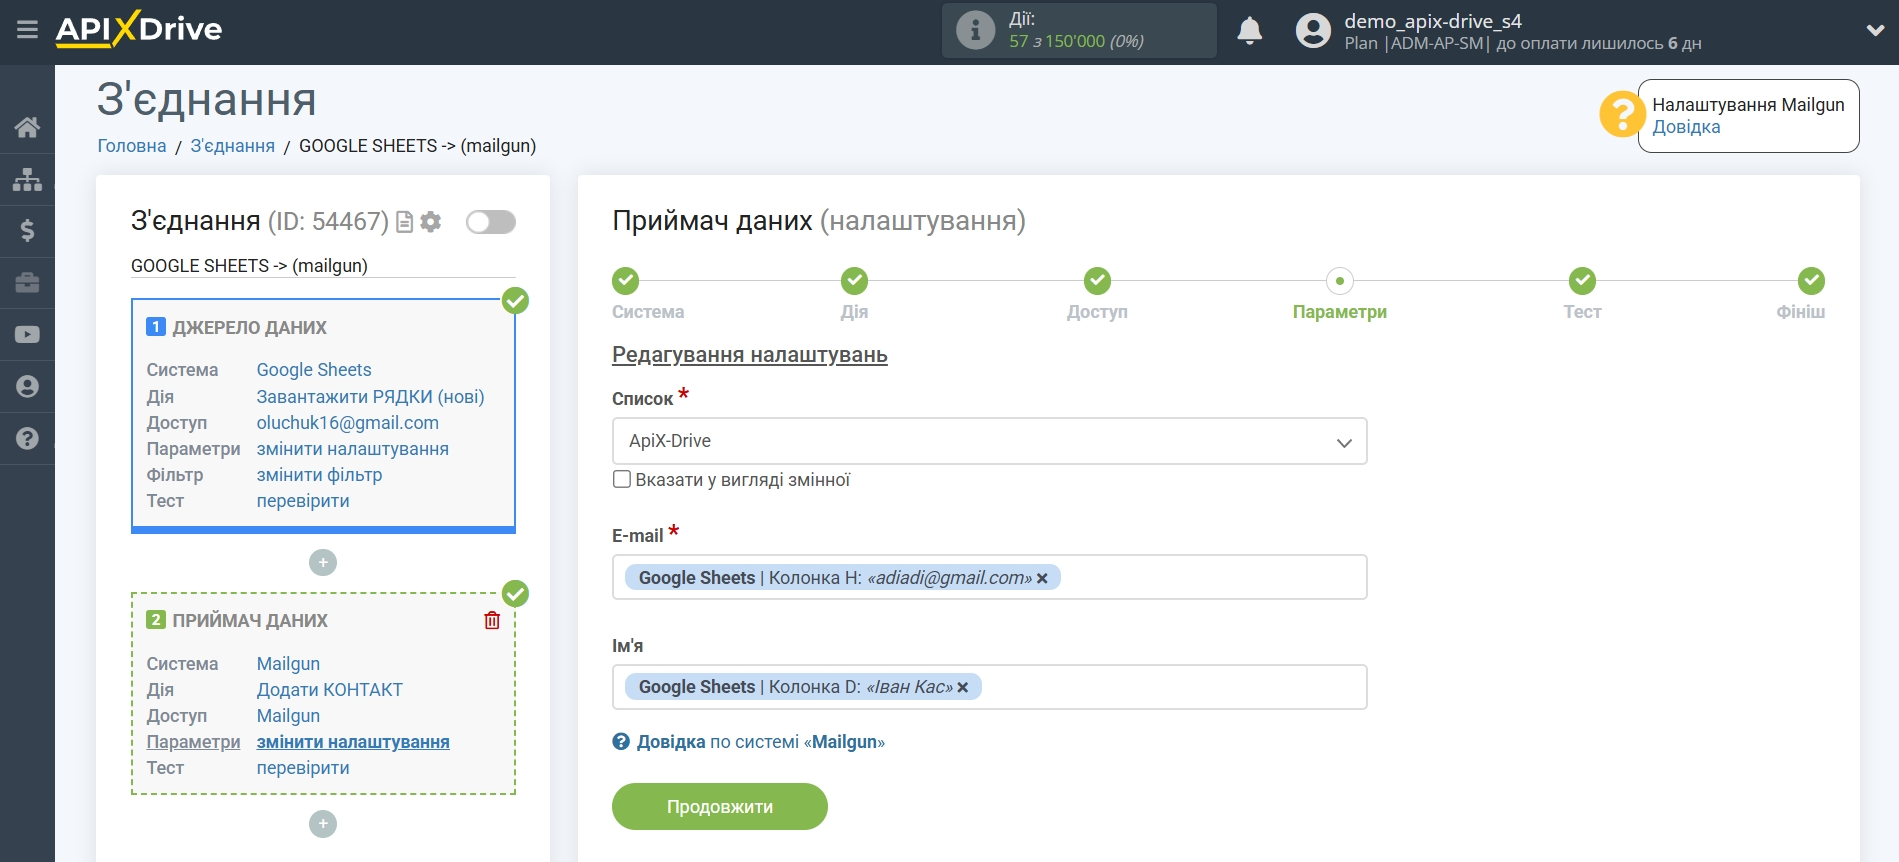1899x862 pixels.
Task: Open the connections sitemap sidebar icon
Action: tap(27, 179)
